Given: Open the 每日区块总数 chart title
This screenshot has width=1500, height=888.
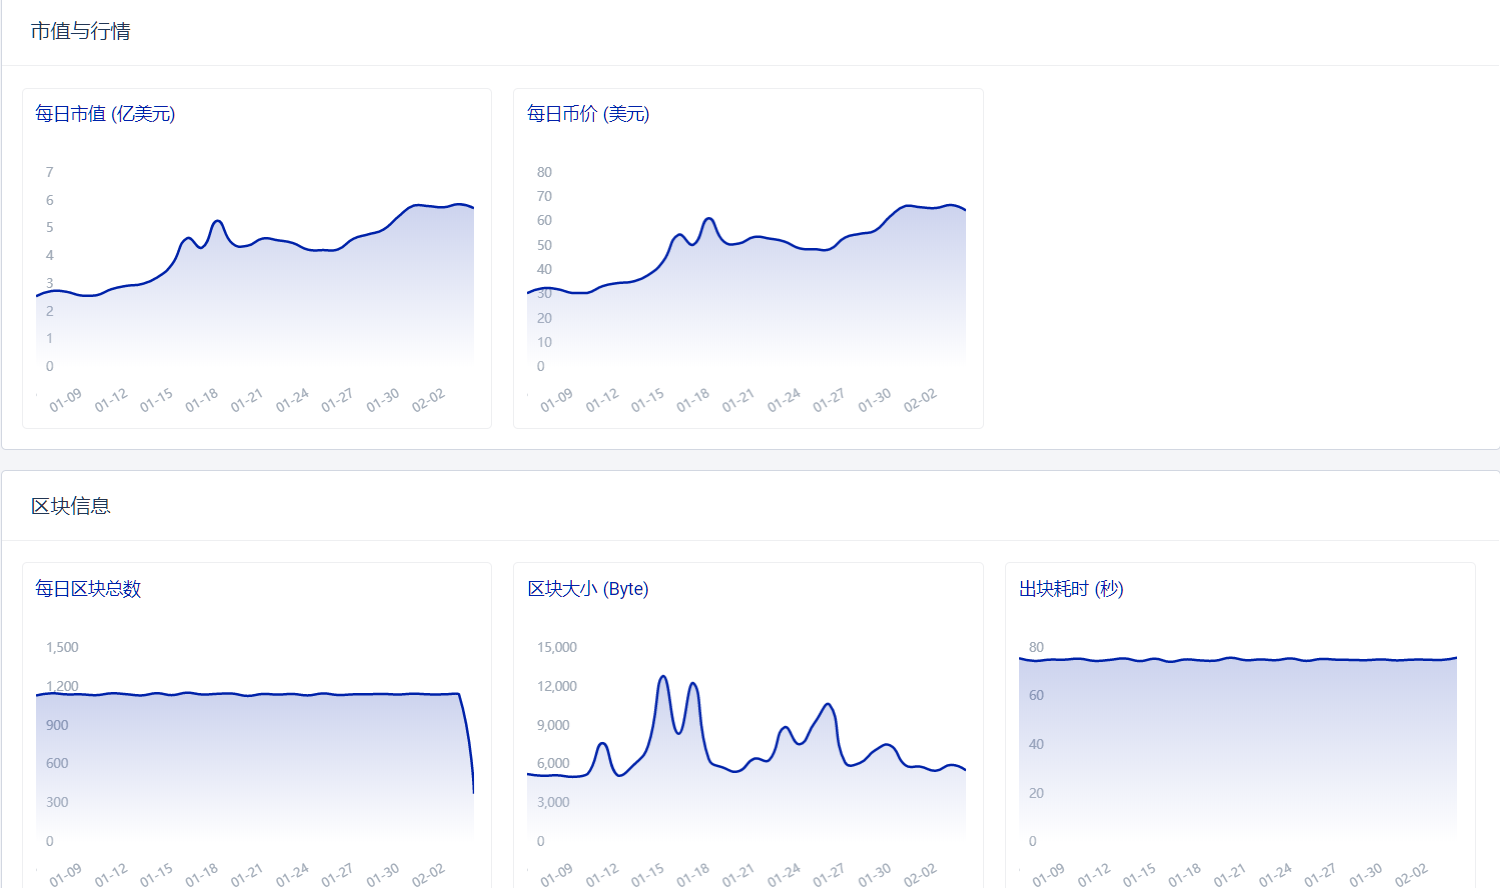Looking at the screenshot, I should (88, 589).
